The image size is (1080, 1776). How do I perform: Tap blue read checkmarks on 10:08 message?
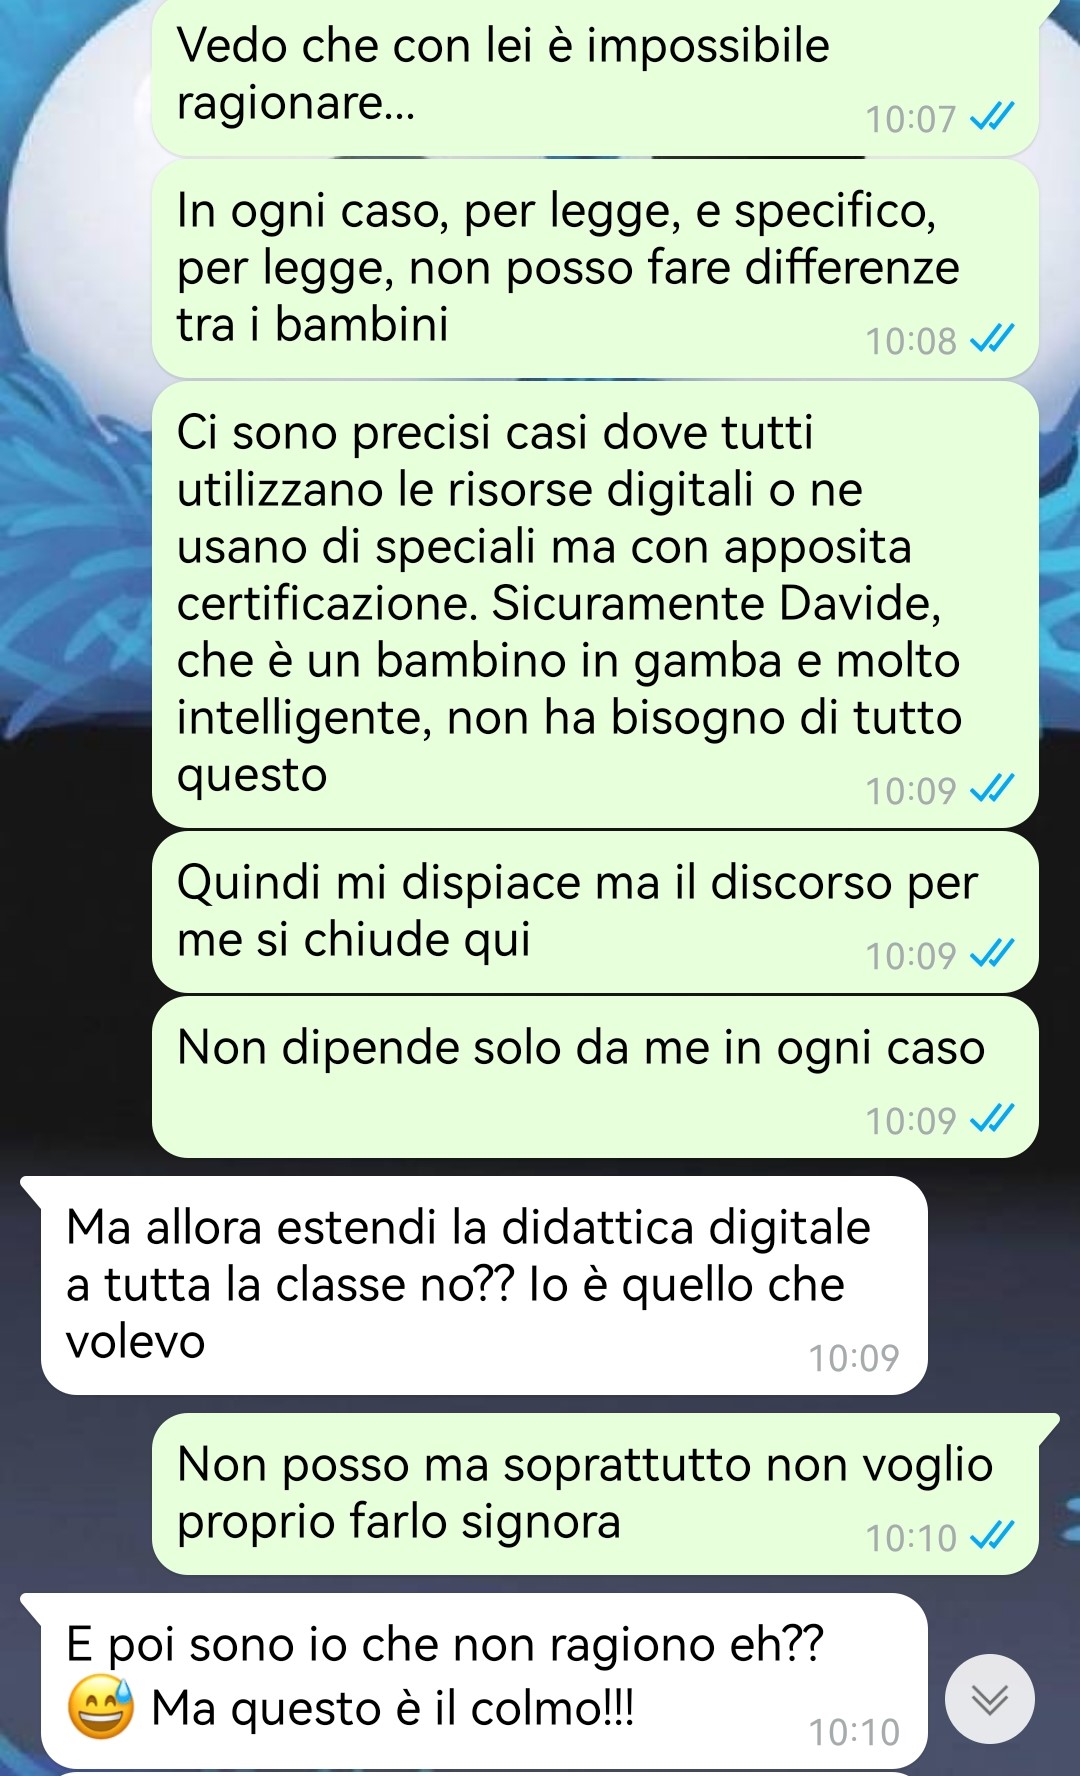pos(993,340)
